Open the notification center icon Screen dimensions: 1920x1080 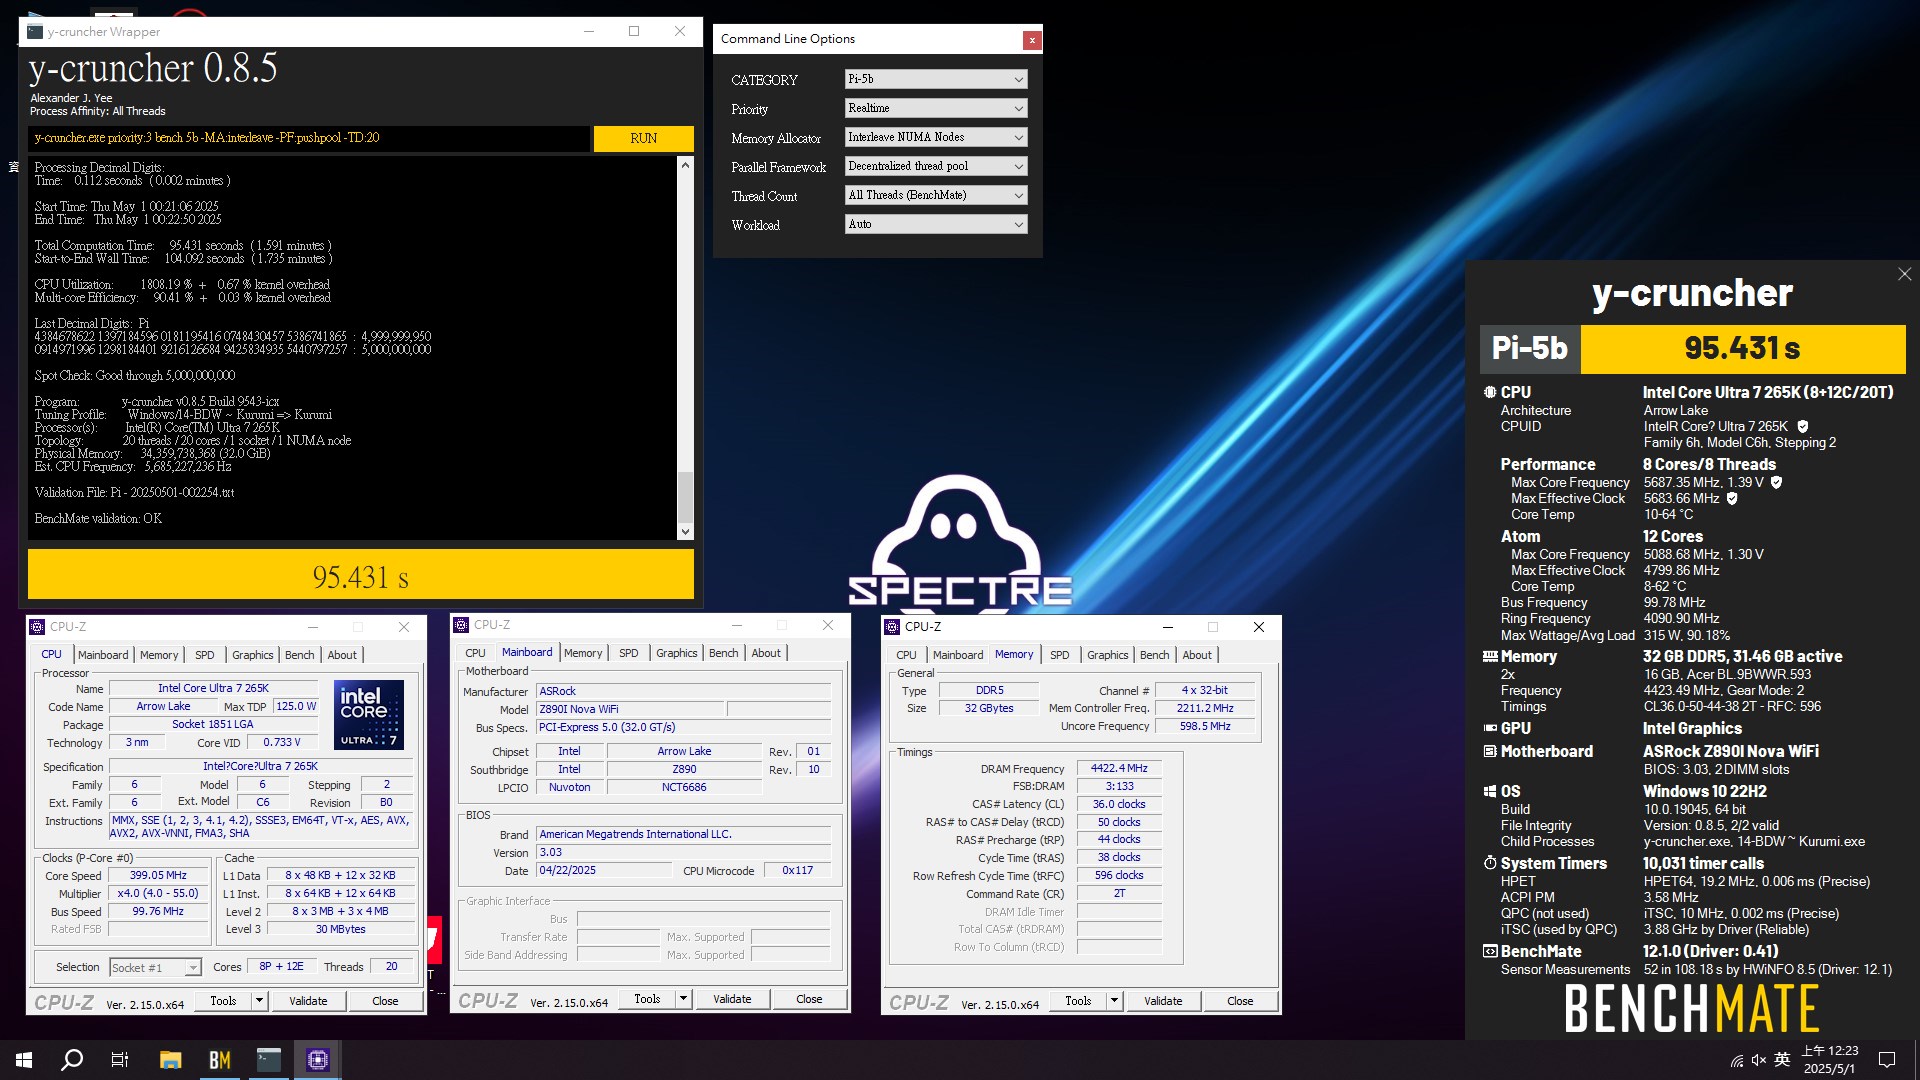(1887, 1060)
